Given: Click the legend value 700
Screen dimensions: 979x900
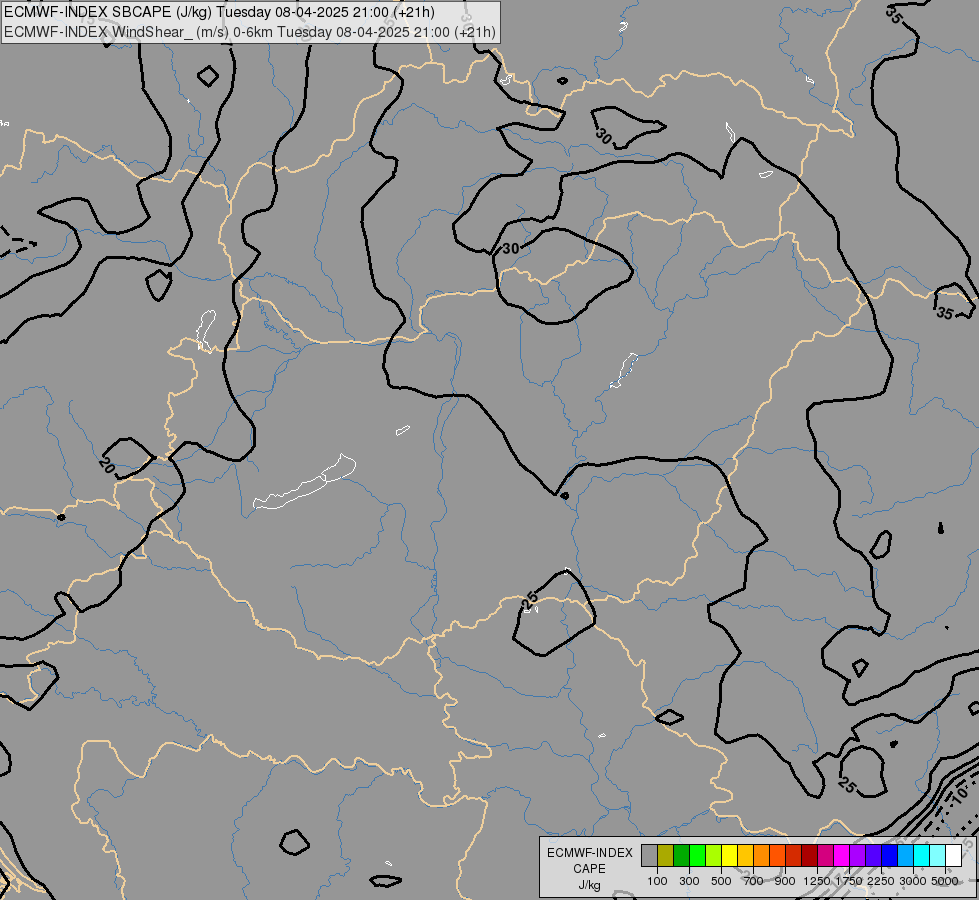Looking at the screenshot, I should (x=754, y=881).
